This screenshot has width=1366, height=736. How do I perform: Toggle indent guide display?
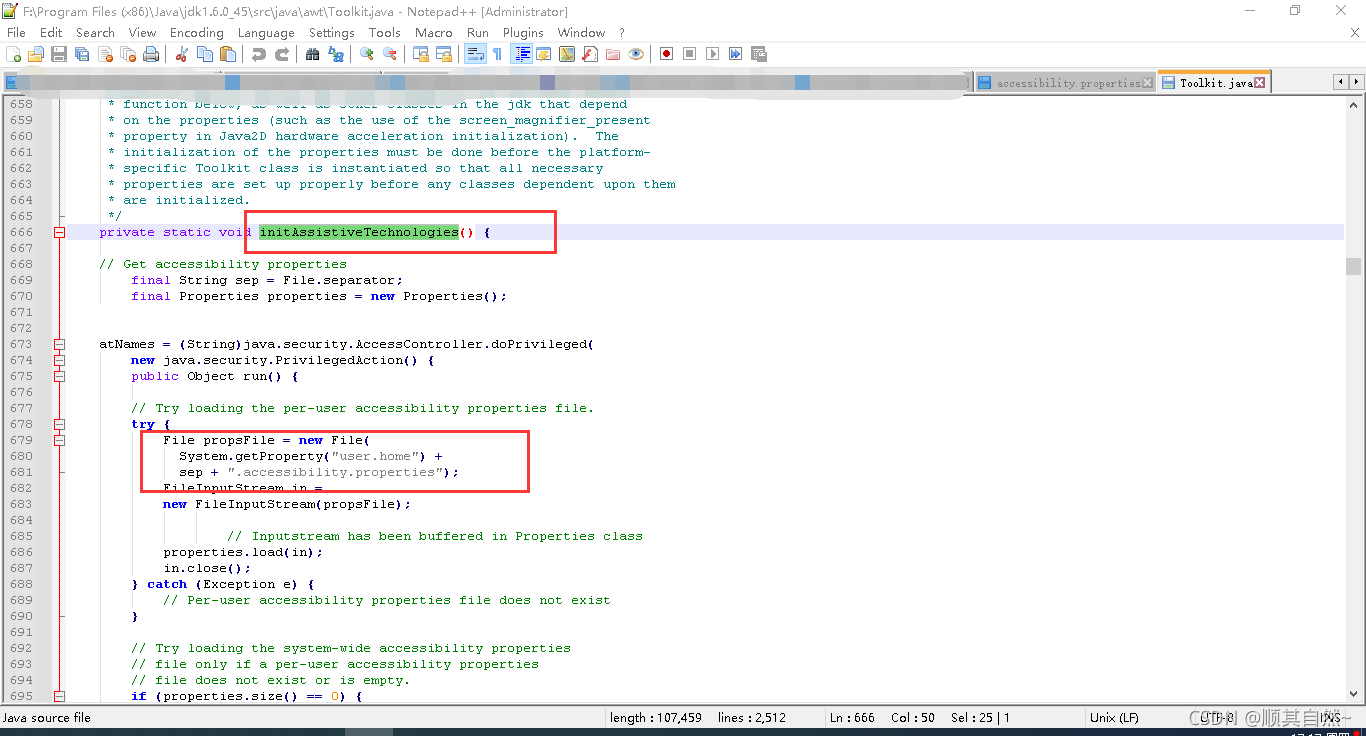point(521,53)
